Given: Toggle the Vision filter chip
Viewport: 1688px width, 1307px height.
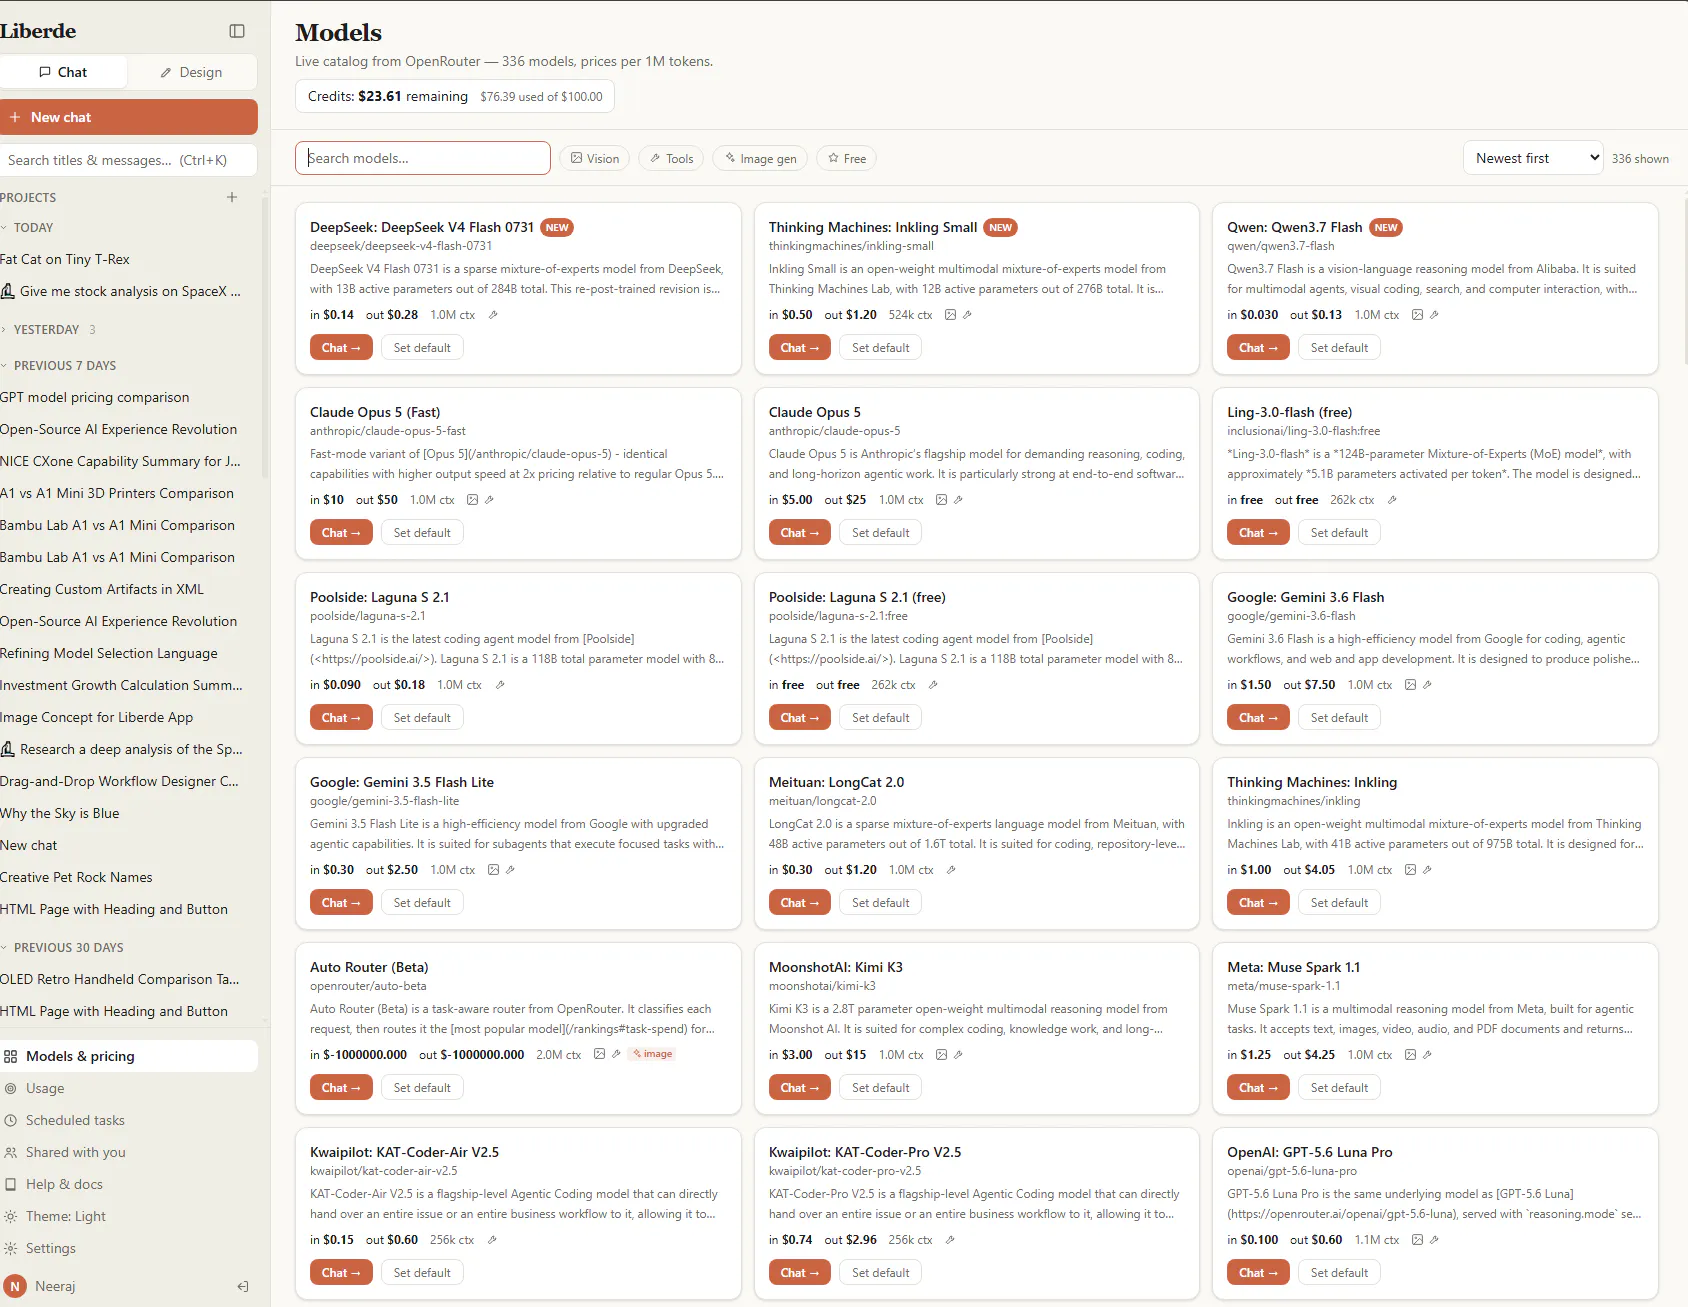Looking at the screenshot, I should click(594, 158).
